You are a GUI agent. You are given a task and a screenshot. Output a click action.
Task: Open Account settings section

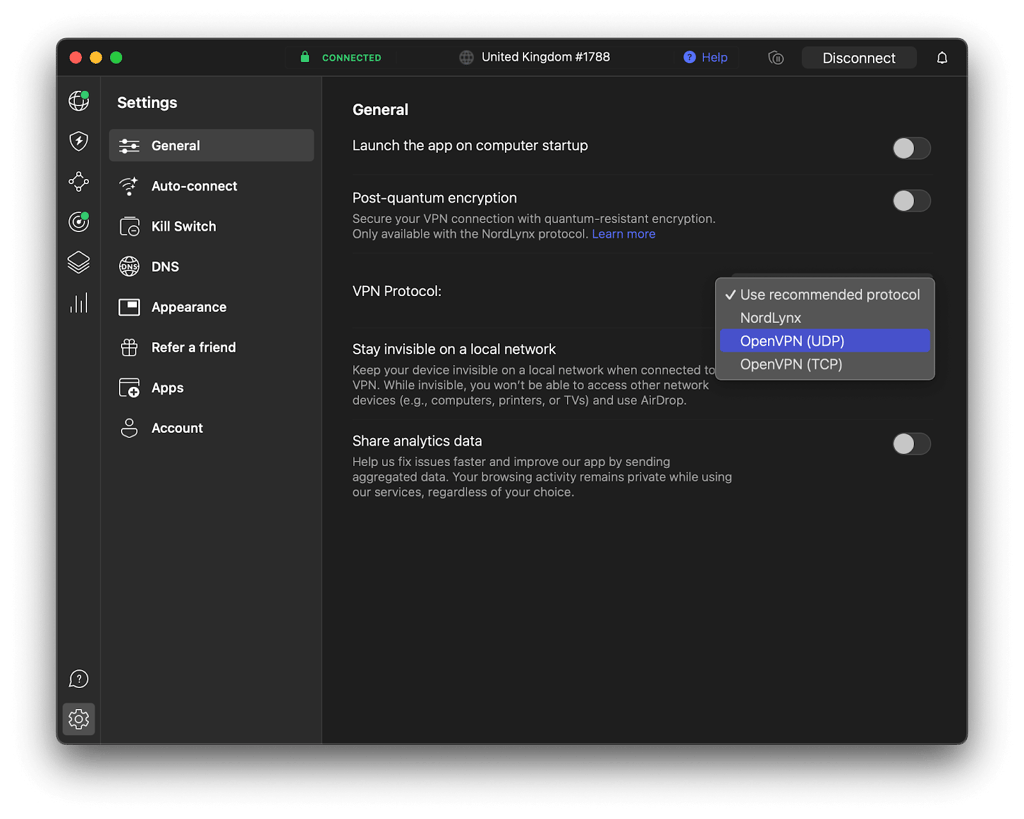212,428
